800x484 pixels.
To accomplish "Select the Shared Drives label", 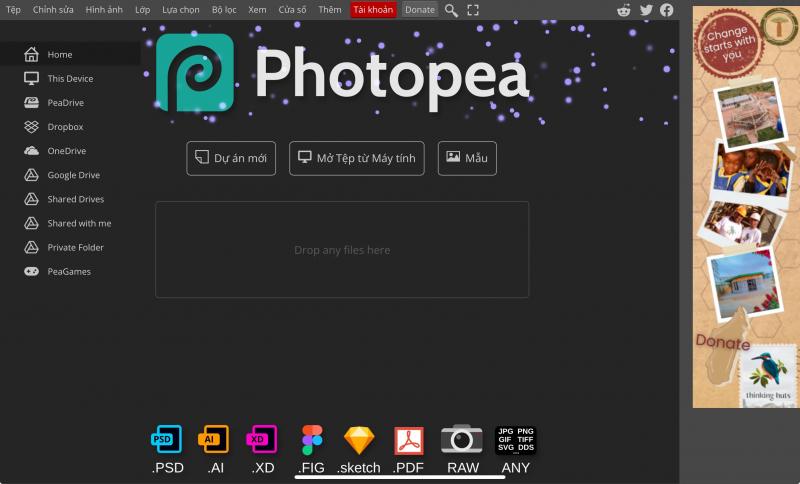I will 76,199.
